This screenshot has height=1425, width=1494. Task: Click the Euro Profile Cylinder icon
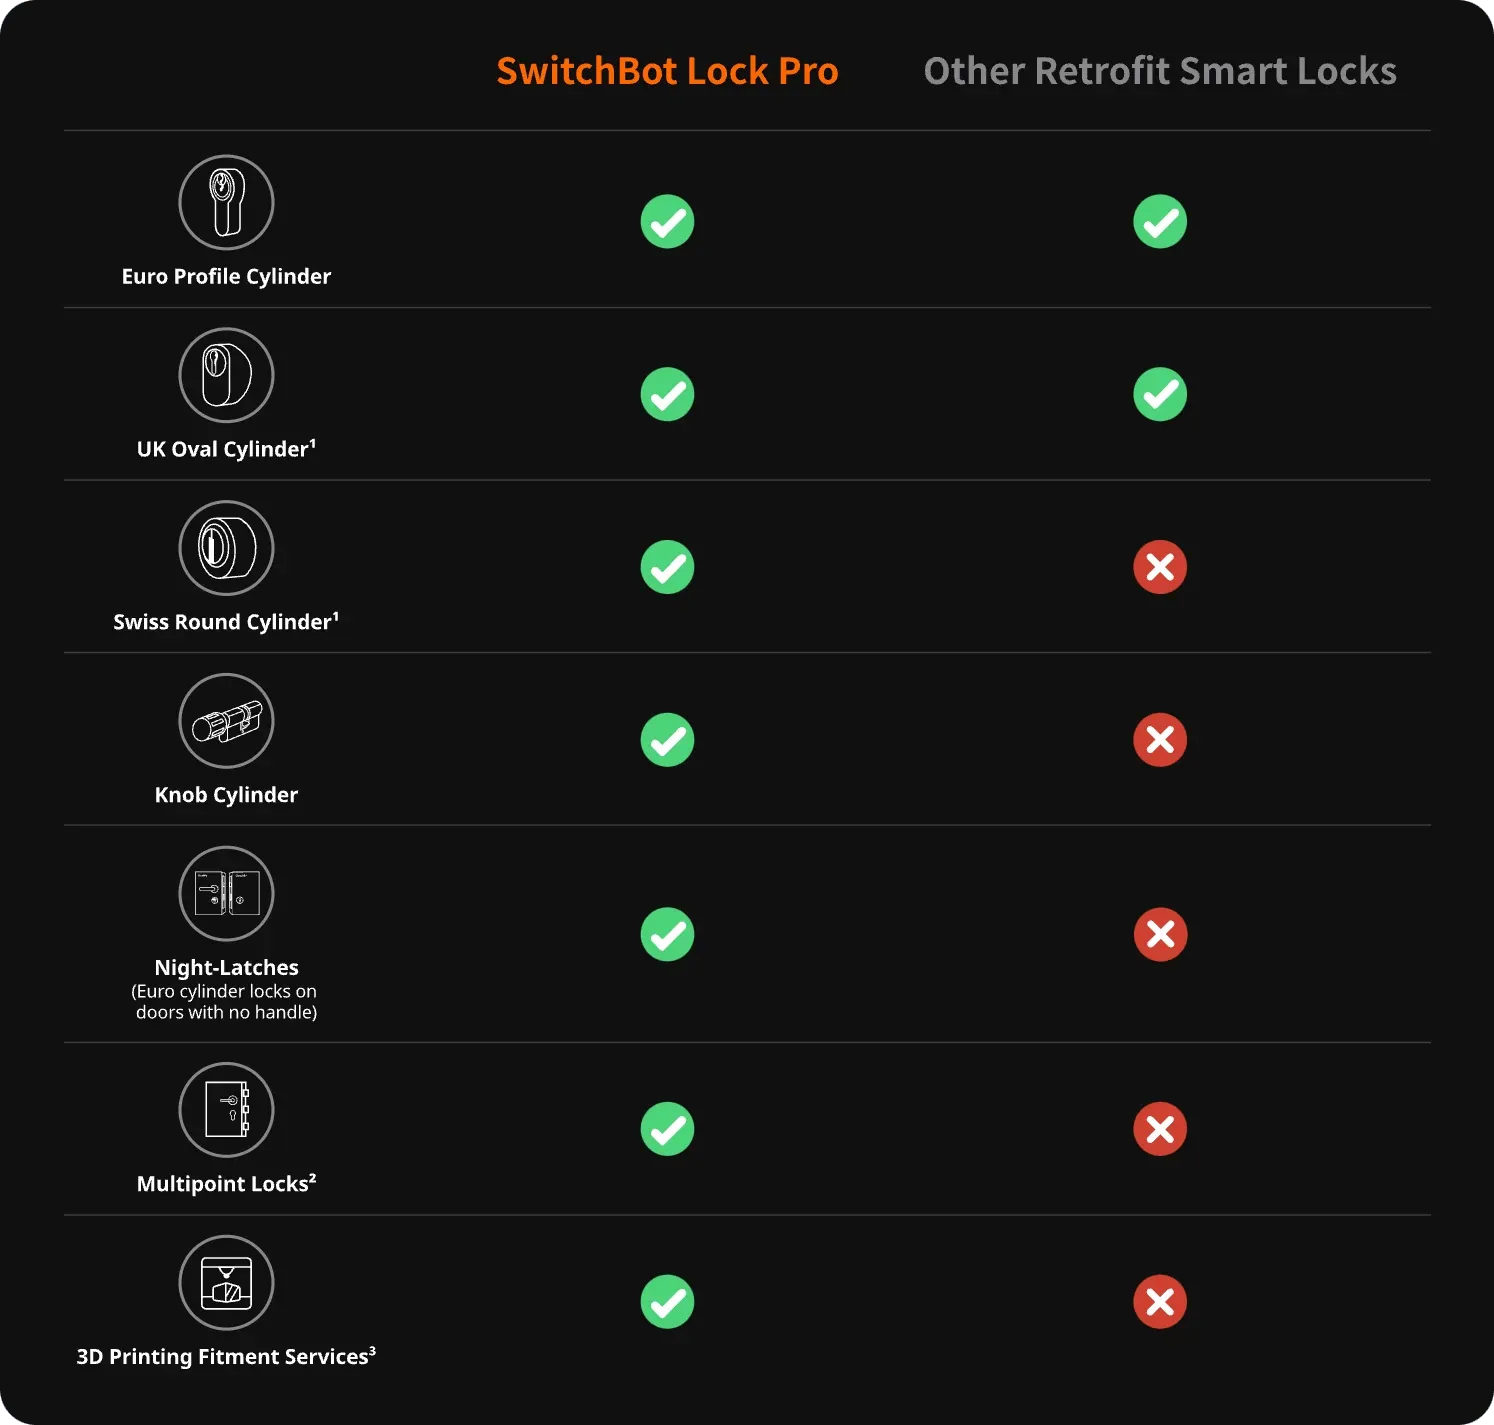coord(226,202)
